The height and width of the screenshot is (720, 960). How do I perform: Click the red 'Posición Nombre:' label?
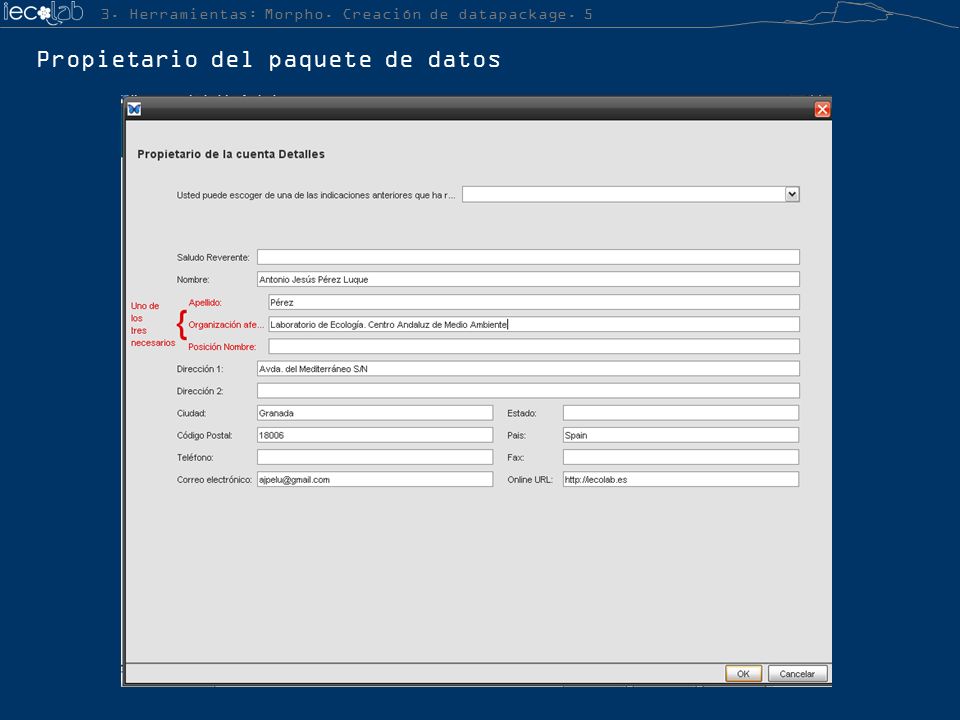[222, 347]
